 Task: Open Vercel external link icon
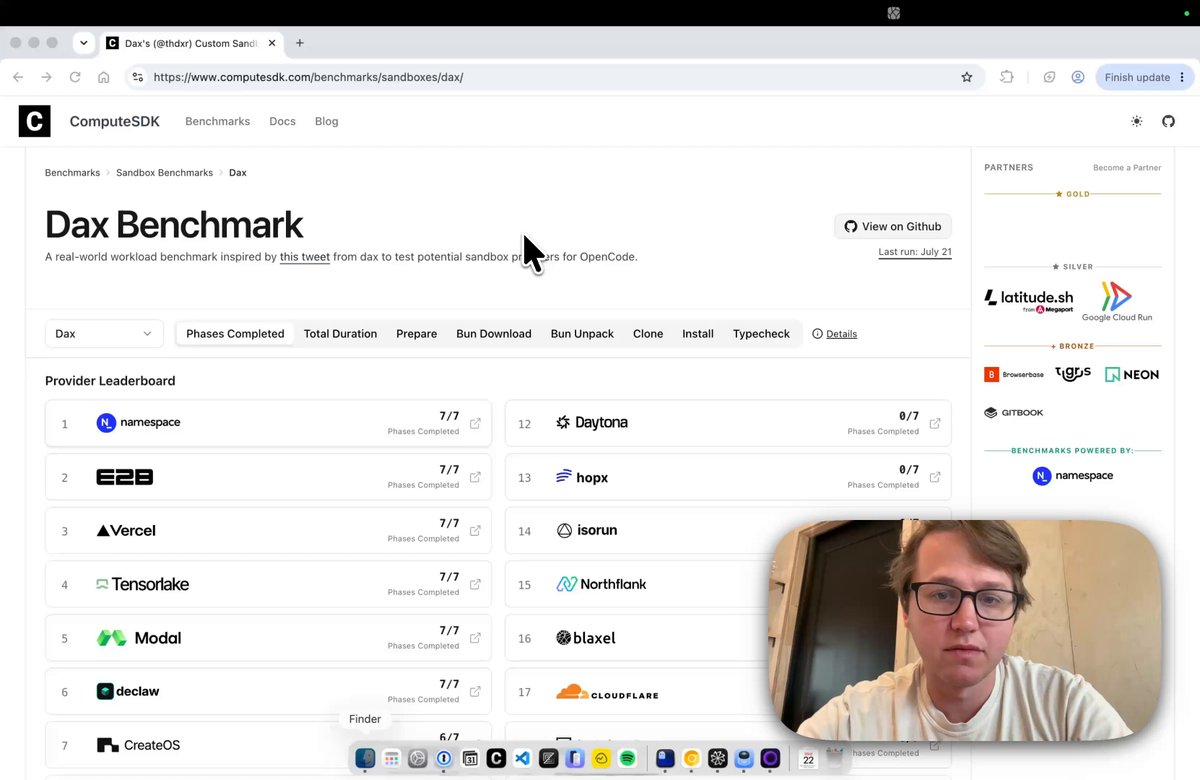[475, 531]
